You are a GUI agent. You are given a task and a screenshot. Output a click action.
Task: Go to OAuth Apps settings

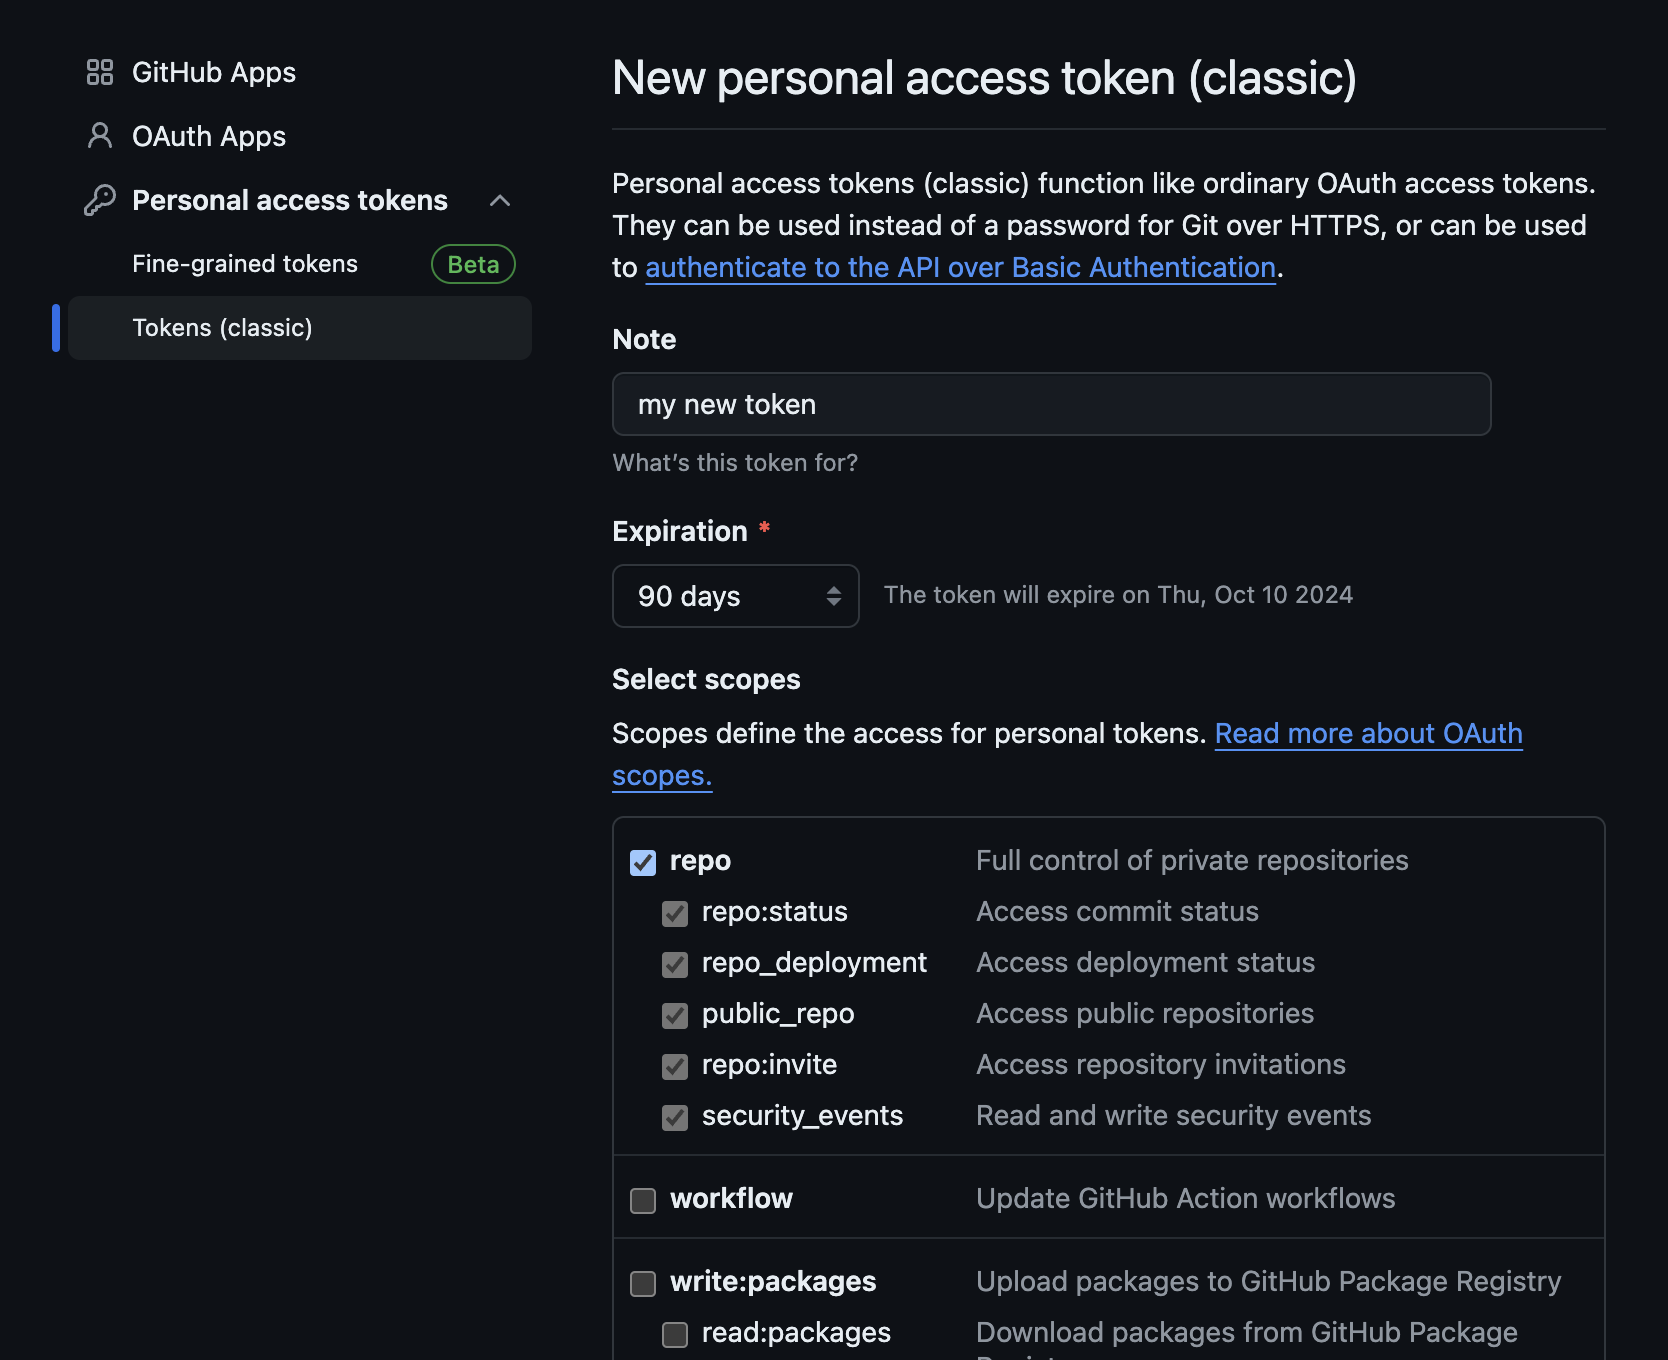(x=209, y=136)
